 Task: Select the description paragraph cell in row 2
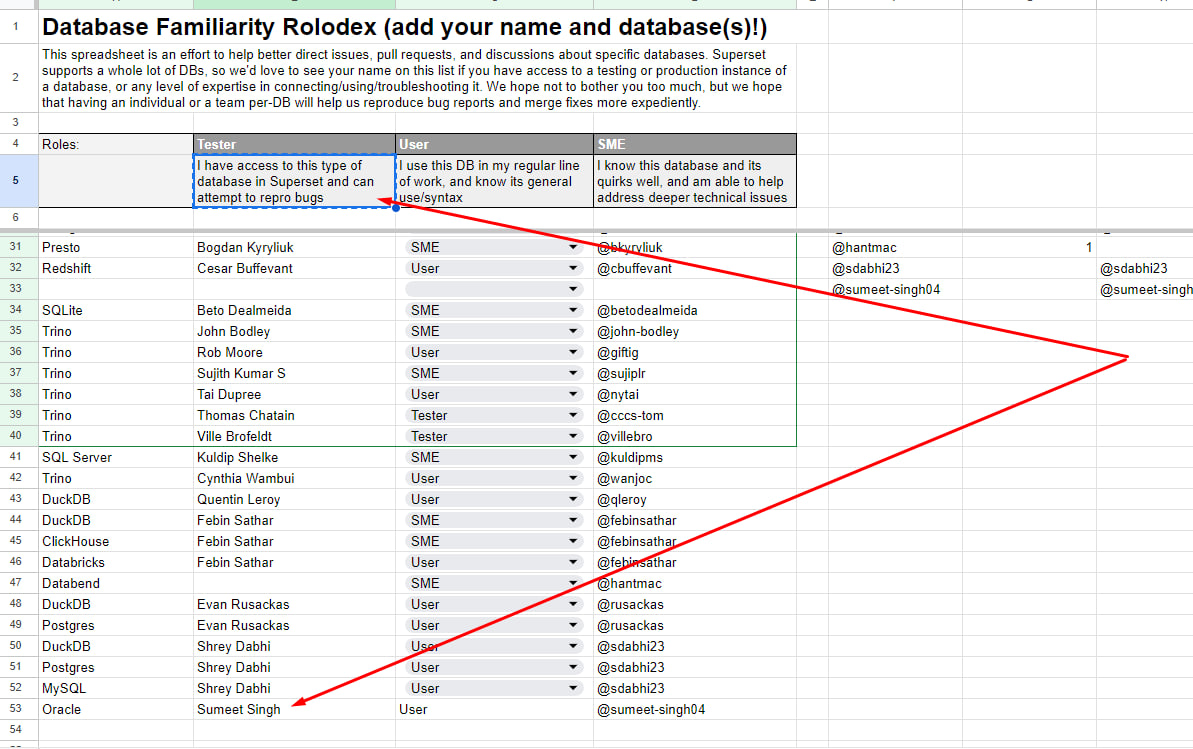[418, 78]
